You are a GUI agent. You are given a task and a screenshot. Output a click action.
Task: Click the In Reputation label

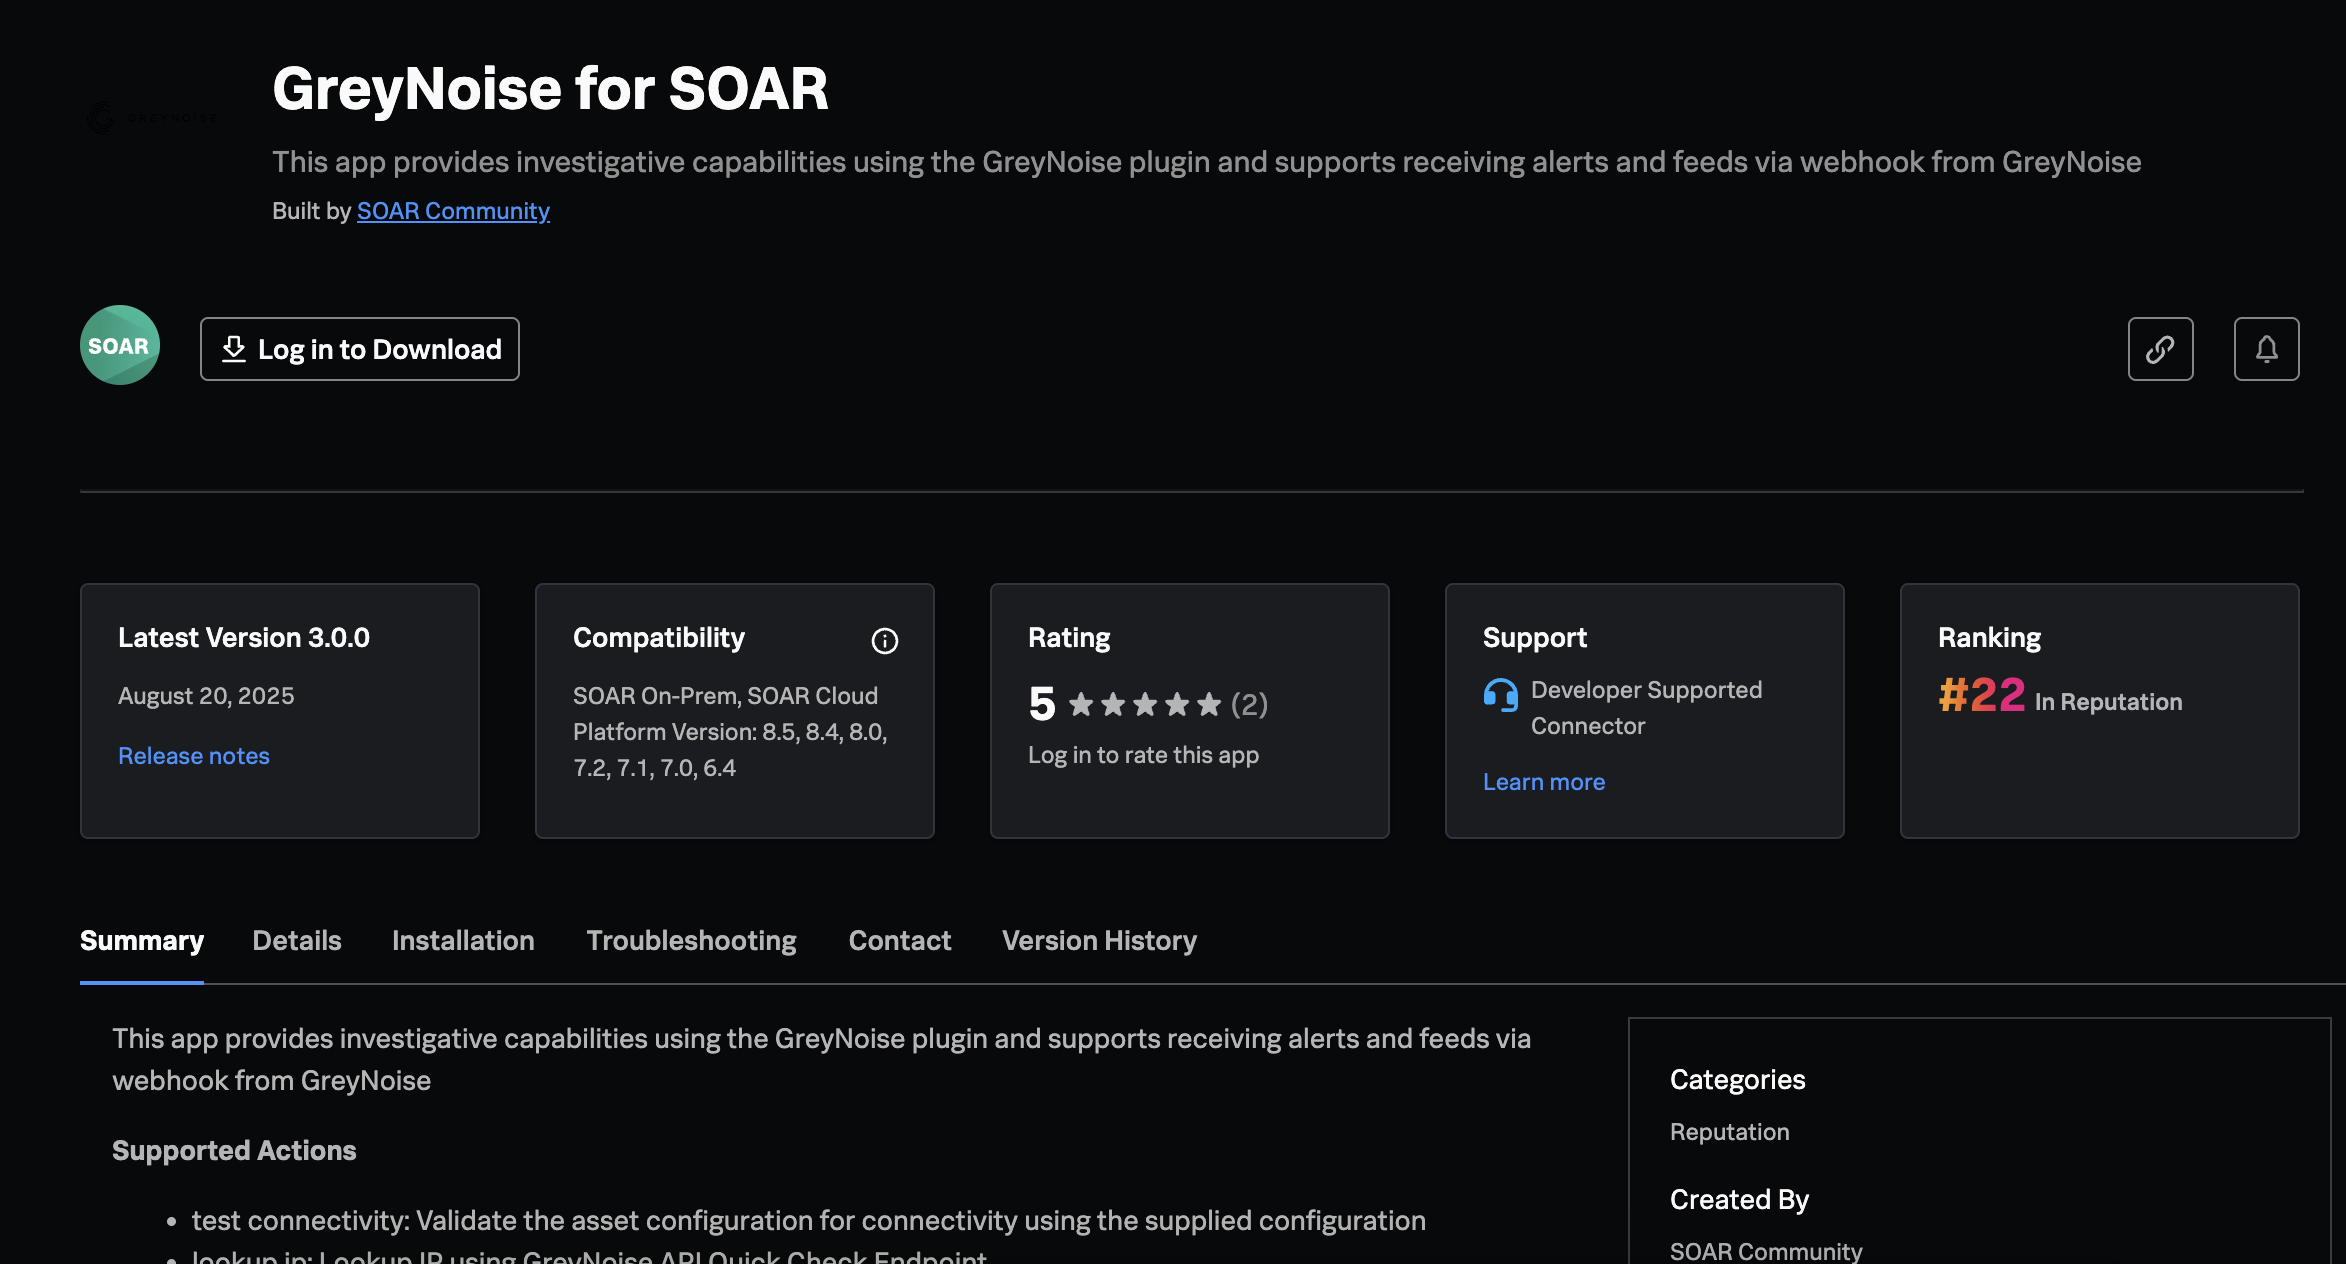tap(2108, 702)
